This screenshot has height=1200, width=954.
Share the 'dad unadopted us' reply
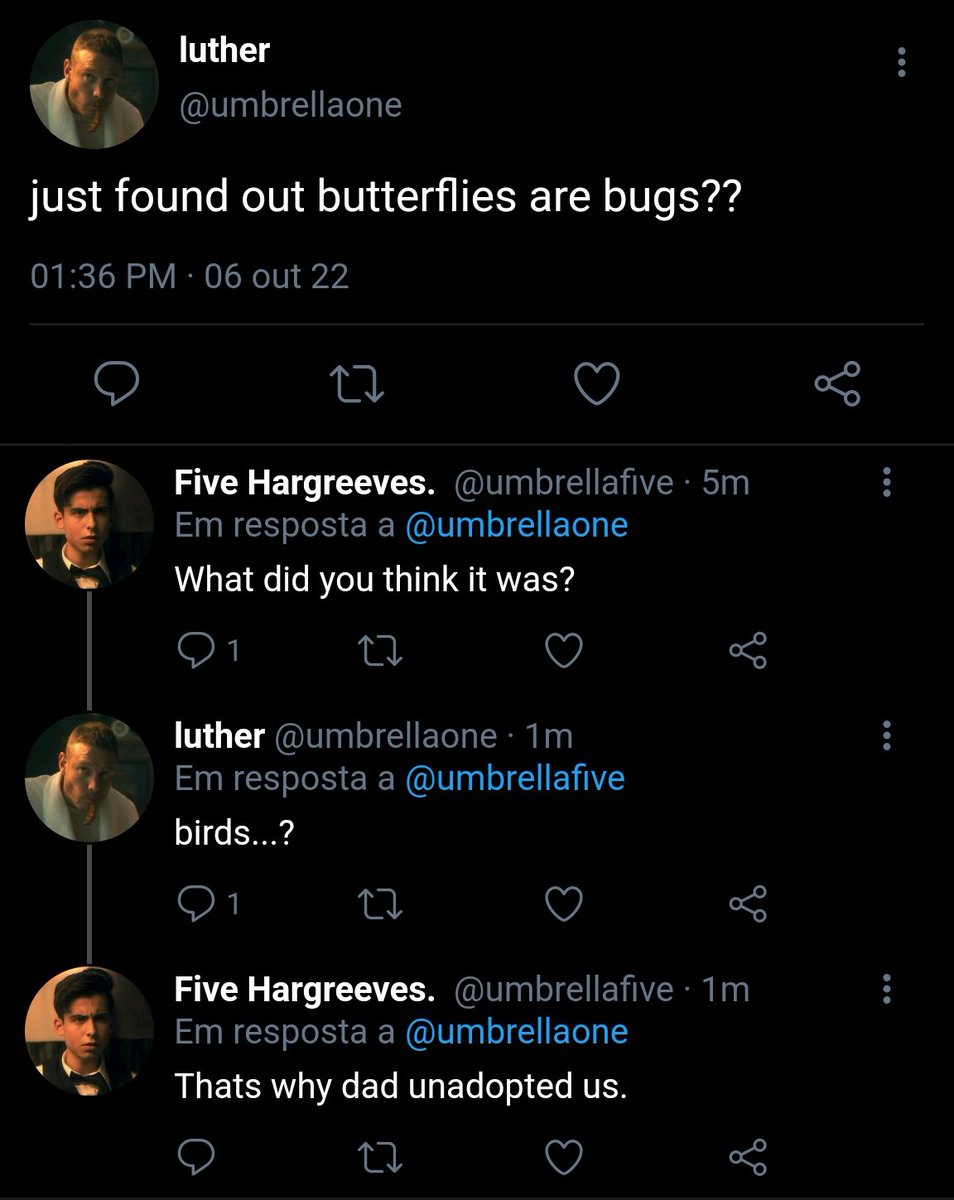point(748,1157)
